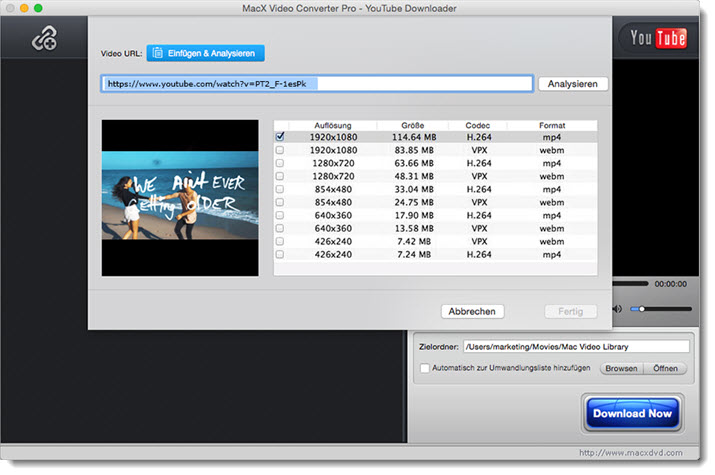
Task: Enable Automatisch zur Umwandlungsliste hinzufügen
Action: click(425, 368)
